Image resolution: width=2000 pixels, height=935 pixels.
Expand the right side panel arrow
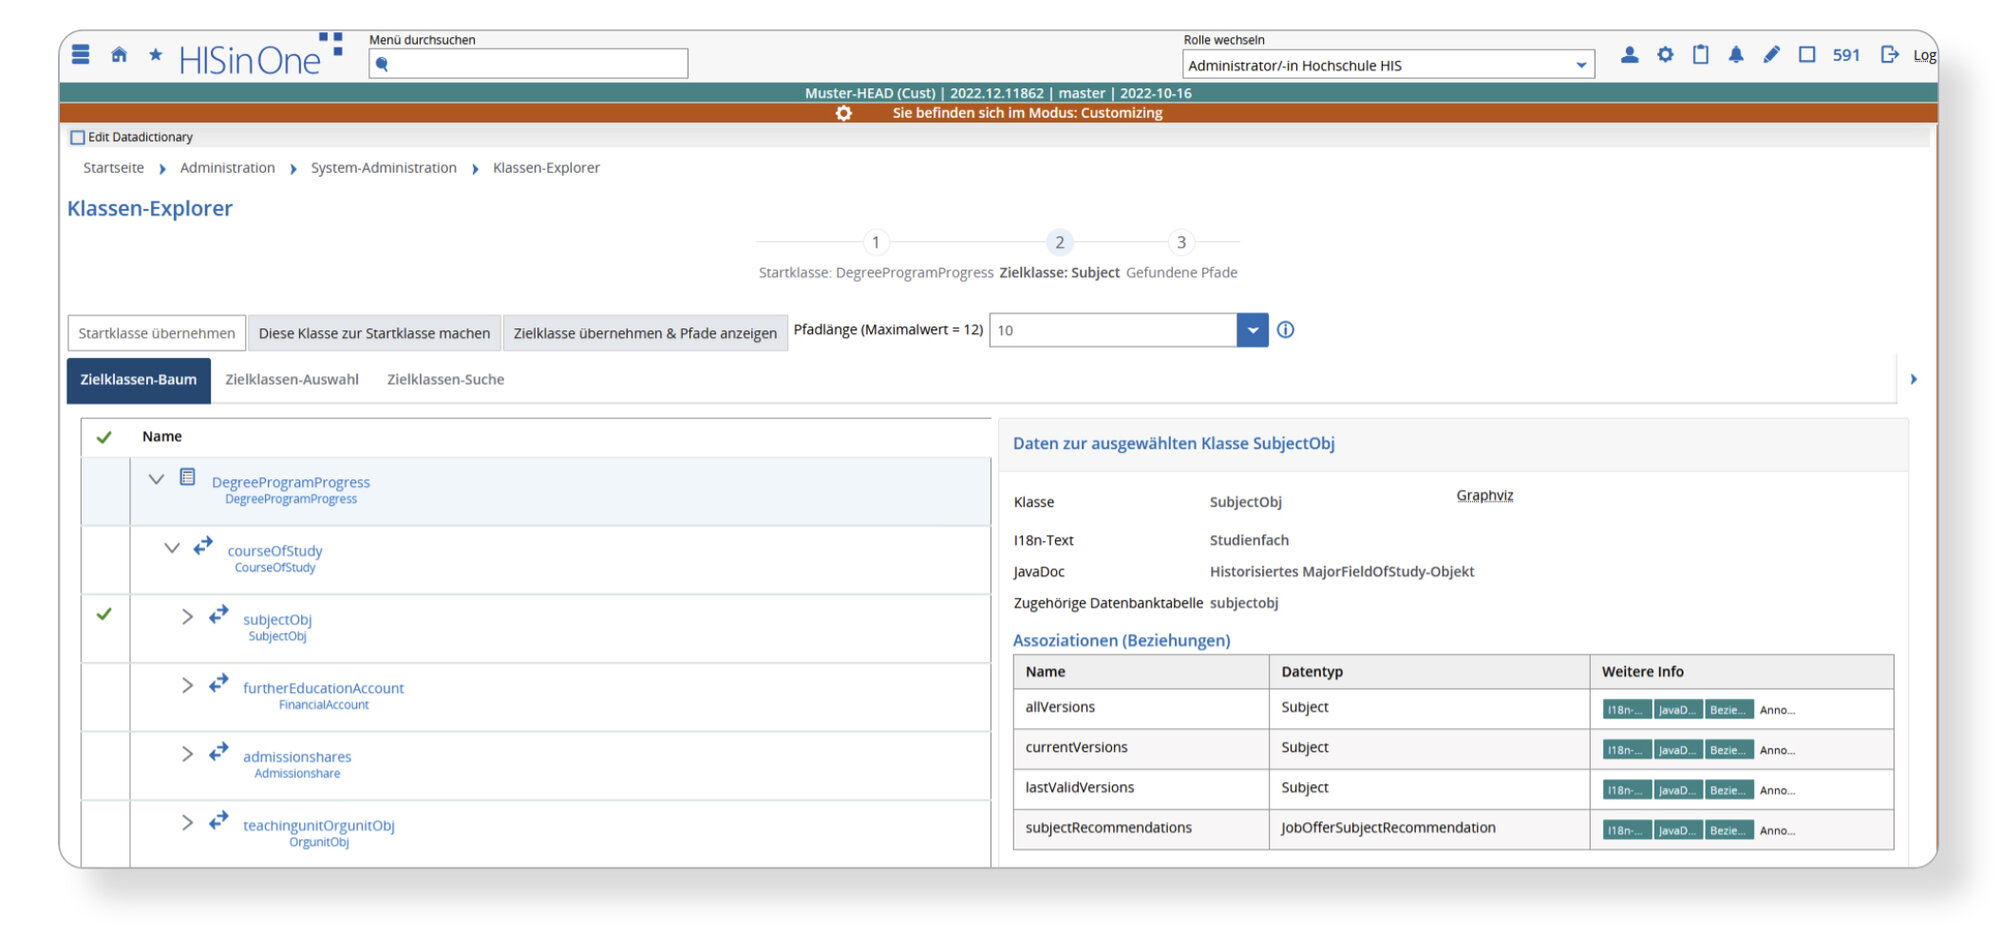click(x=1913, y=379)
